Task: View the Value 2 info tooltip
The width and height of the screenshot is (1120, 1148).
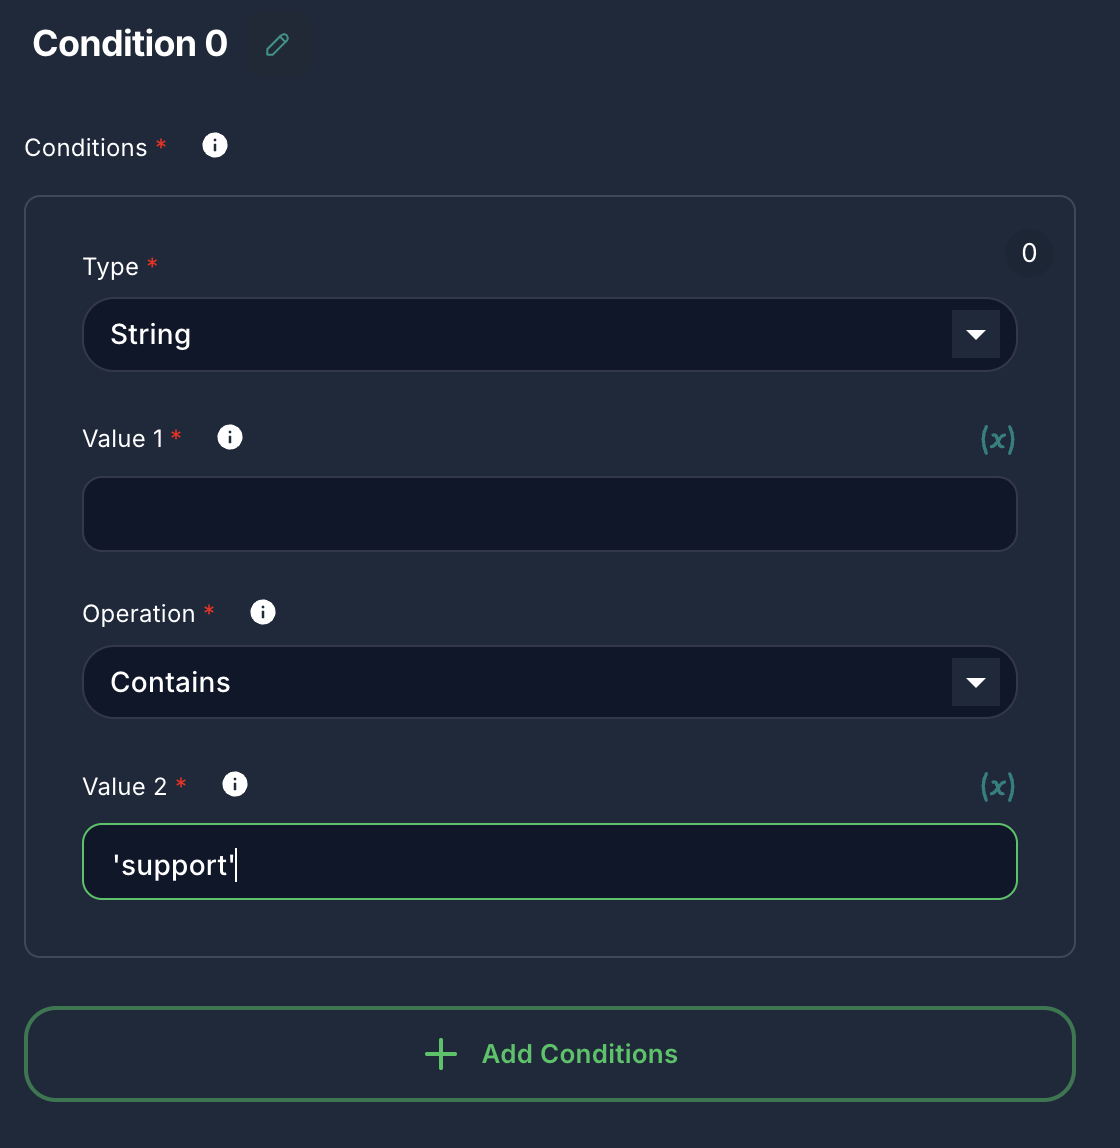Action: click(235, 785)
